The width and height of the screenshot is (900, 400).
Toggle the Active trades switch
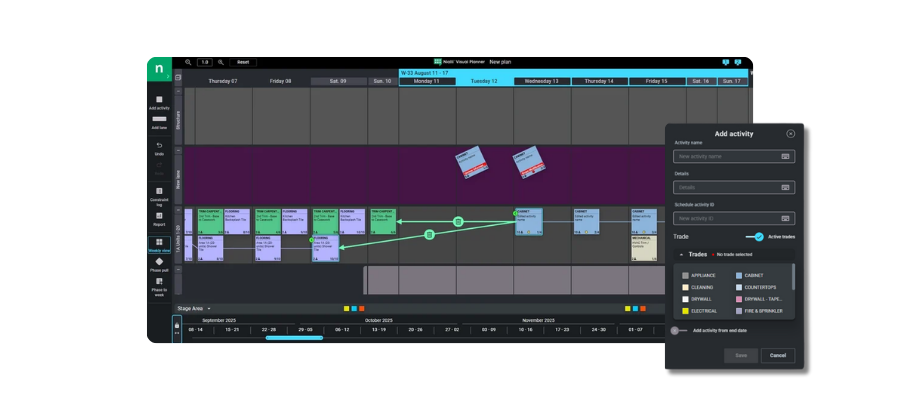click(757, 237)
